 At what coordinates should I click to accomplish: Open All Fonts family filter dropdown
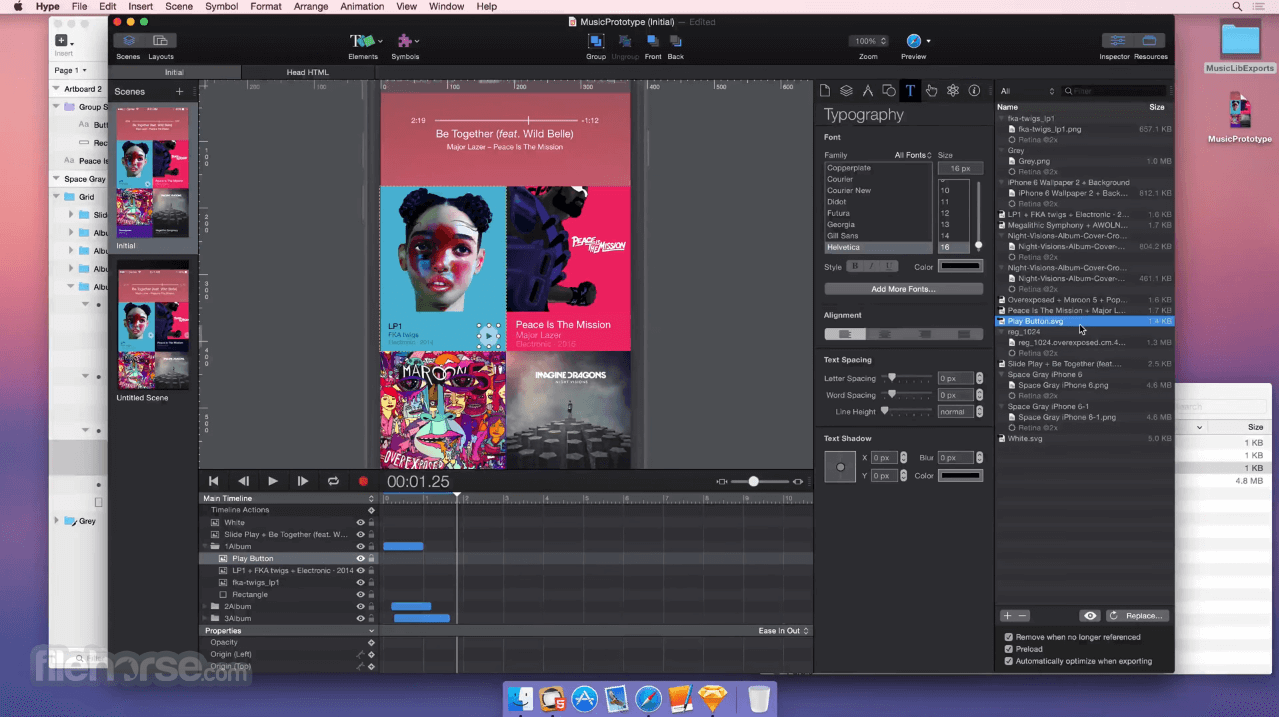[x=913, y=155]
